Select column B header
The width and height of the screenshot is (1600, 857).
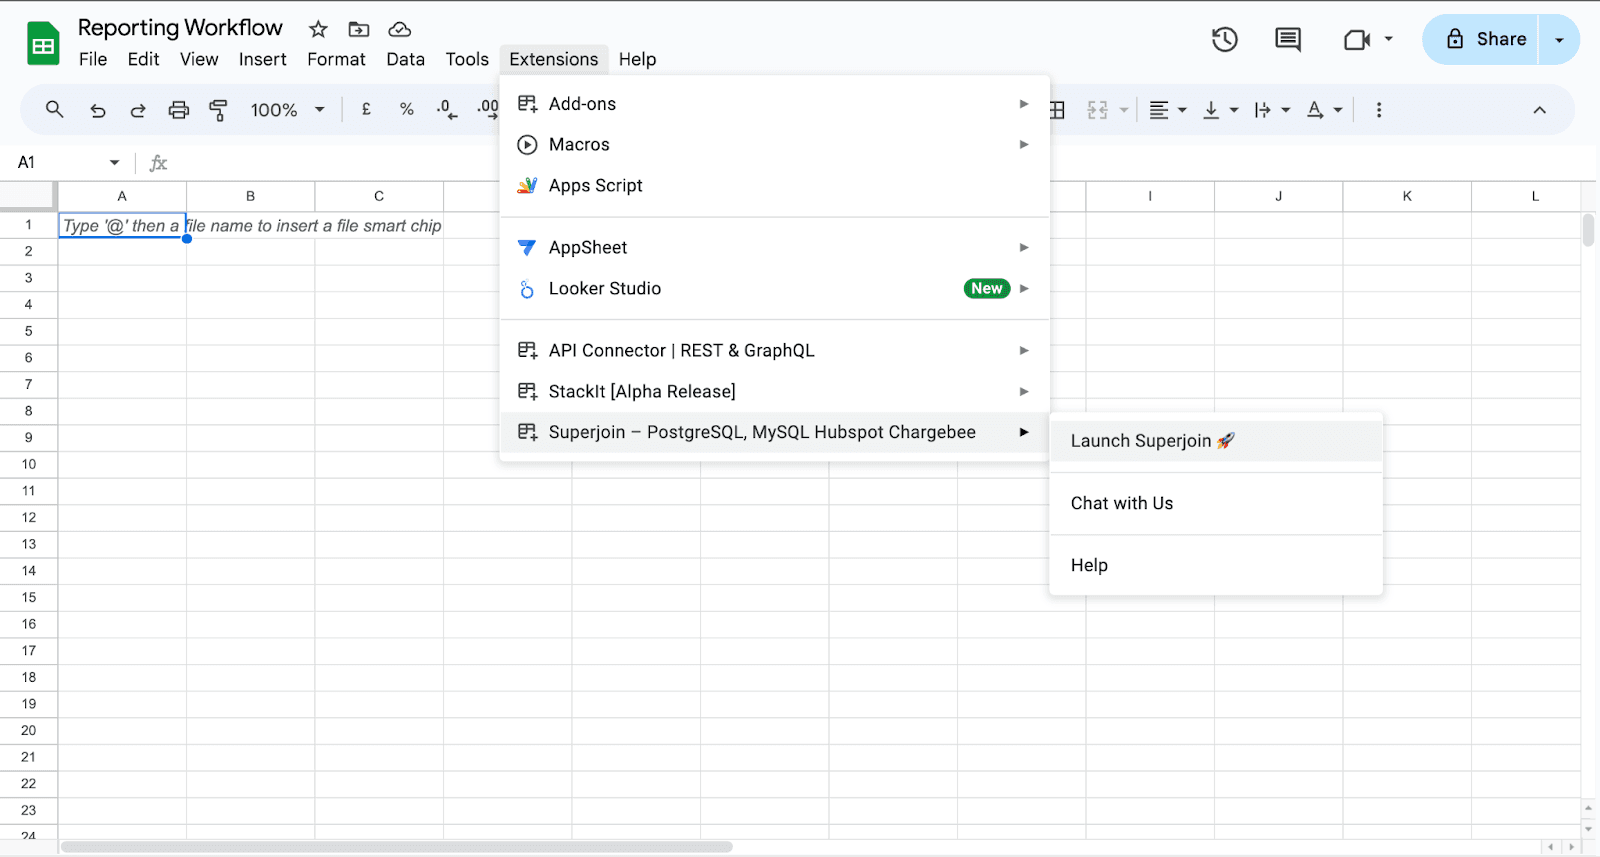250,196
